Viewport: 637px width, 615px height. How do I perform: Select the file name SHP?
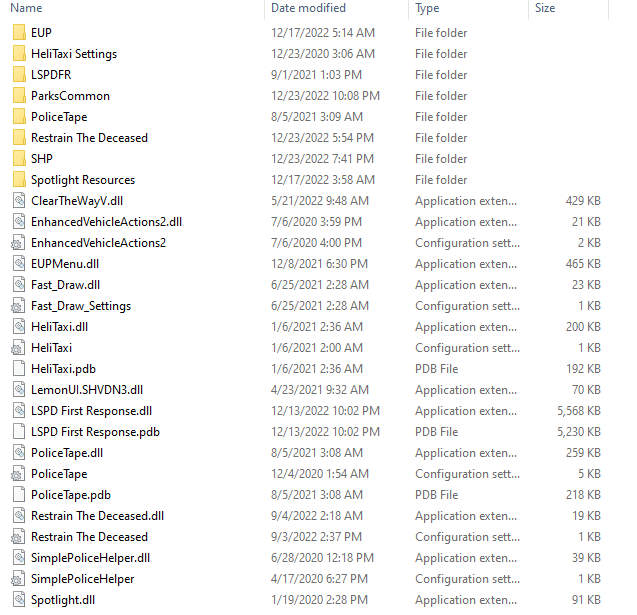(x=42, y=159)
